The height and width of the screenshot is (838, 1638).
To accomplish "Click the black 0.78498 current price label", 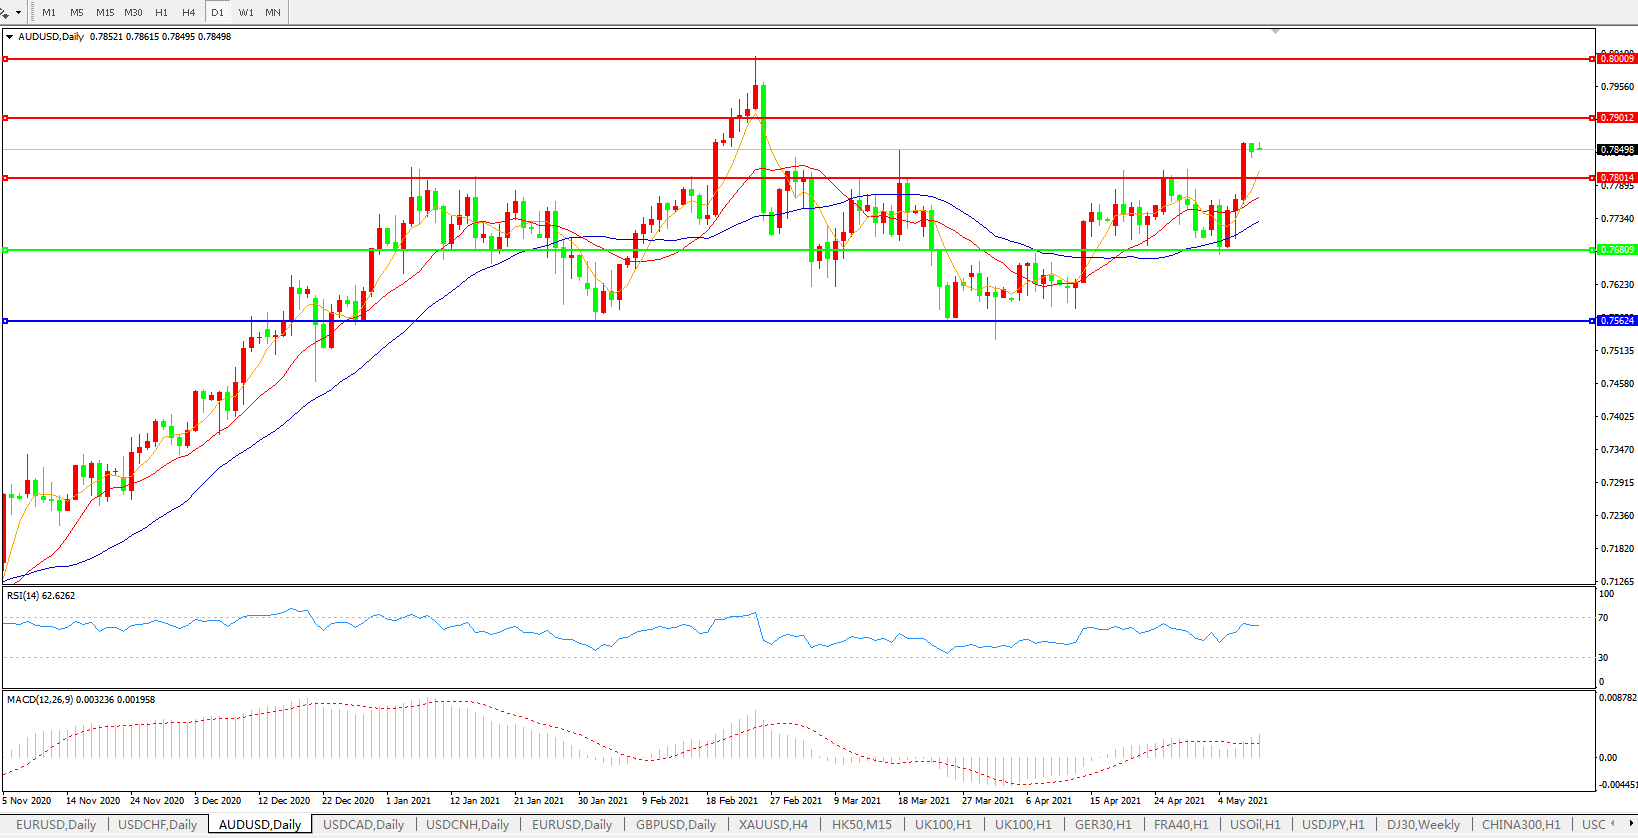I will [x=1617, y=150].
